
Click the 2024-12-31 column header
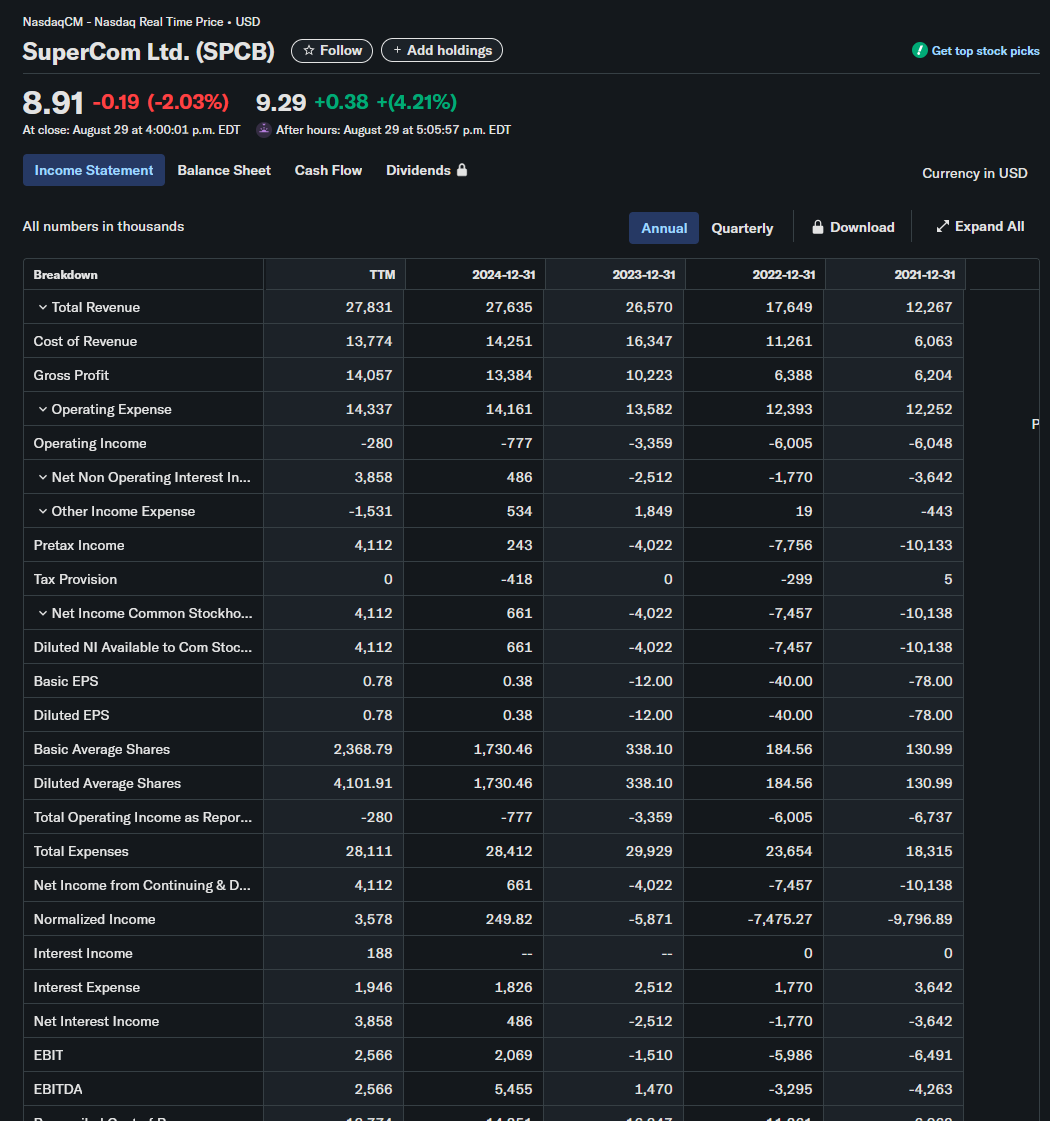[x=503, y=275]
